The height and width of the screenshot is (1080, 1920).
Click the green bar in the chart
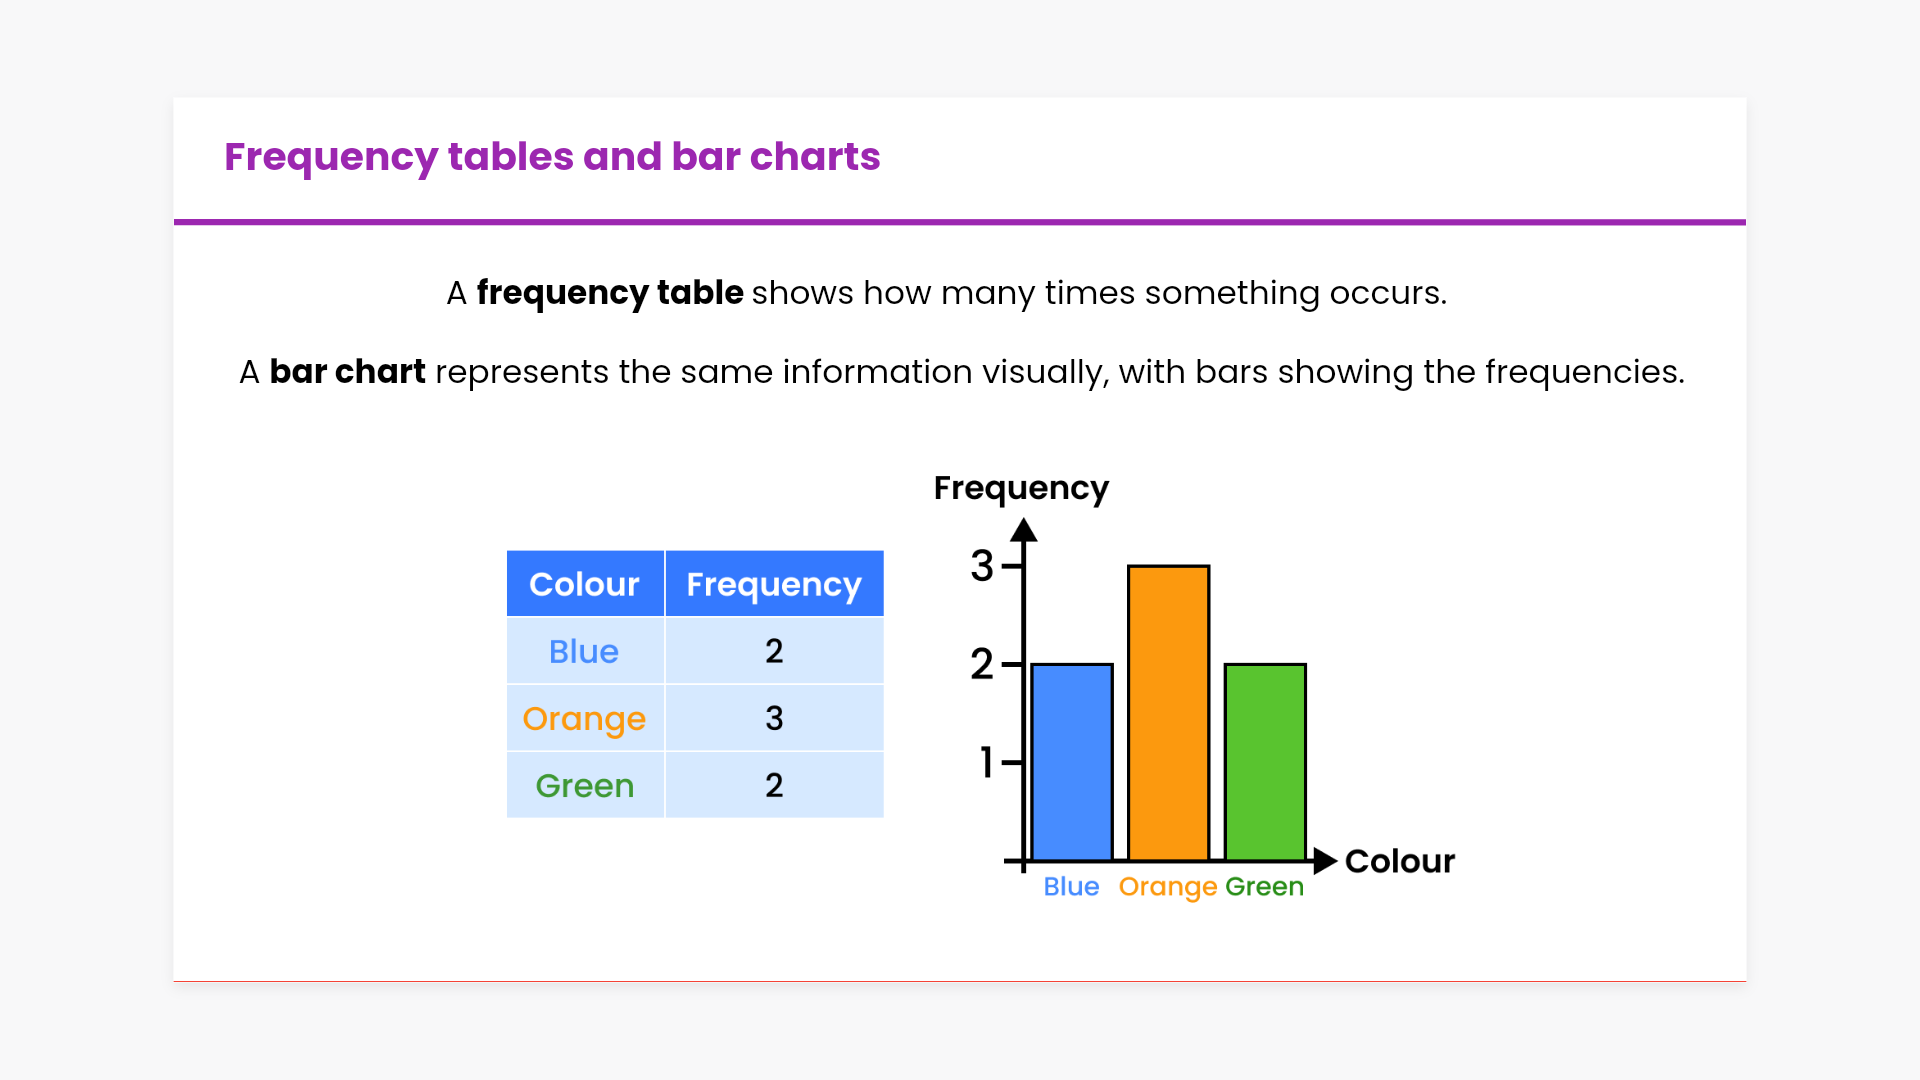(1265, 762)
